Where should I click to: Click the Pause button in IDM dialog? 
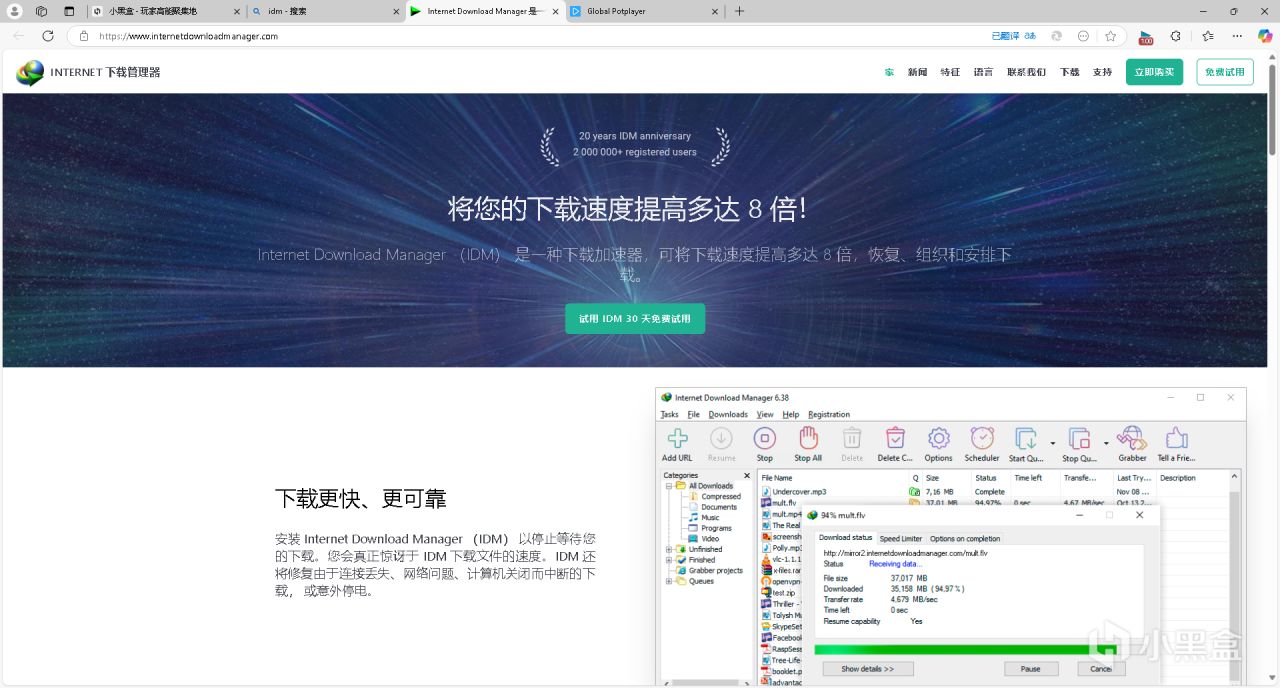pyautogui.click(x=1030, y=668)
